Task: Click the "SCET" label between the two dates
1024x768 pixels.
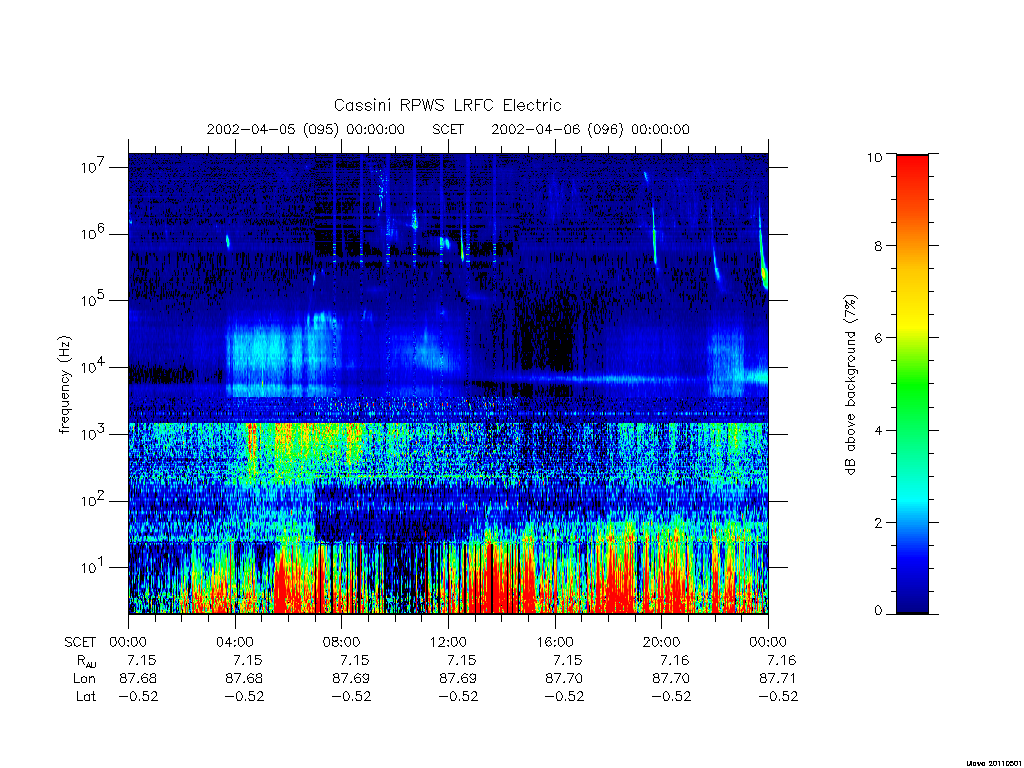Action: 448,129
